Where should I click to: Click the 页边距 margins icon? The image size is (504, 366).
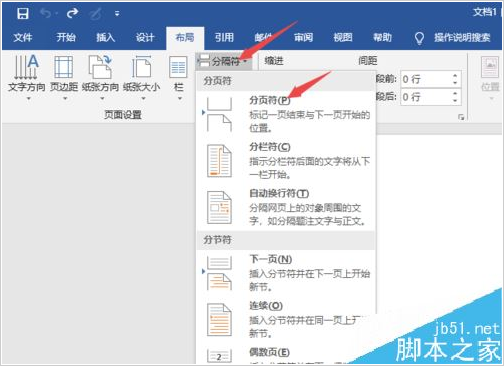coord(64,67)
